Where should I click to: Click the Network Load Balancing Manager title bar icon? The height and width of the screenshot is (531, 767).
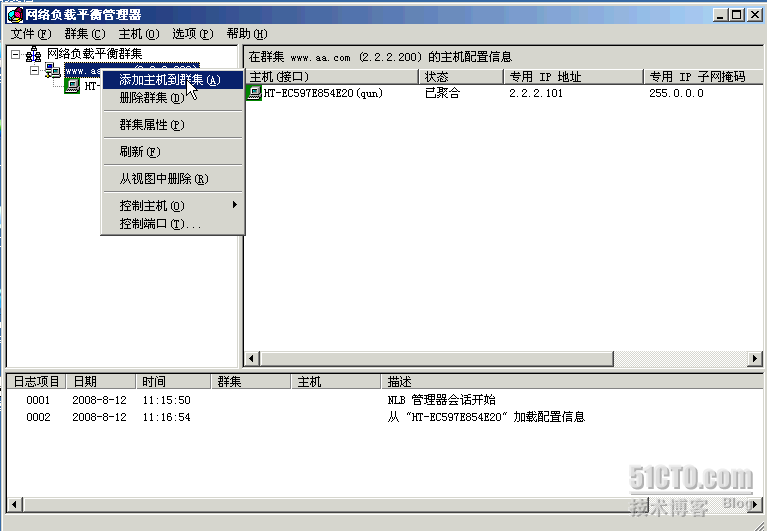click(15, 15)
